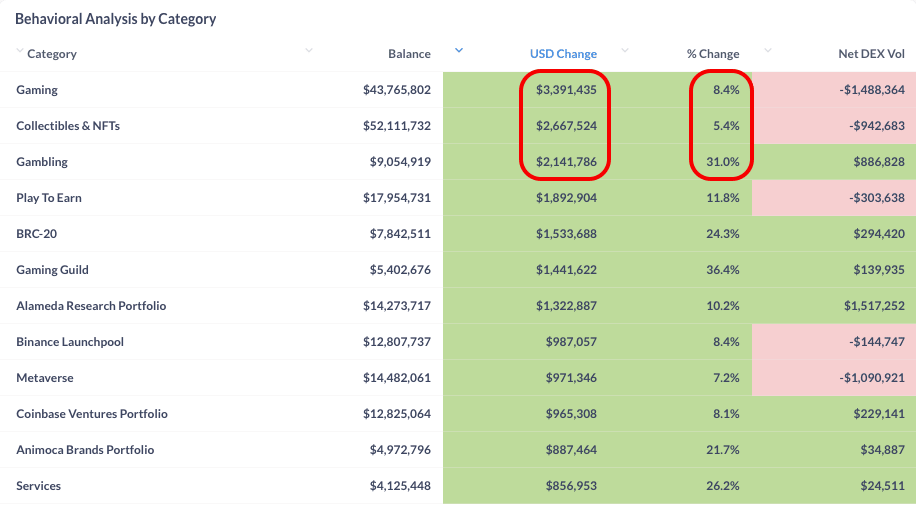916x518 pixels.
Task: Click chevron between USD Change and % Change
Action: coord(625,50)
